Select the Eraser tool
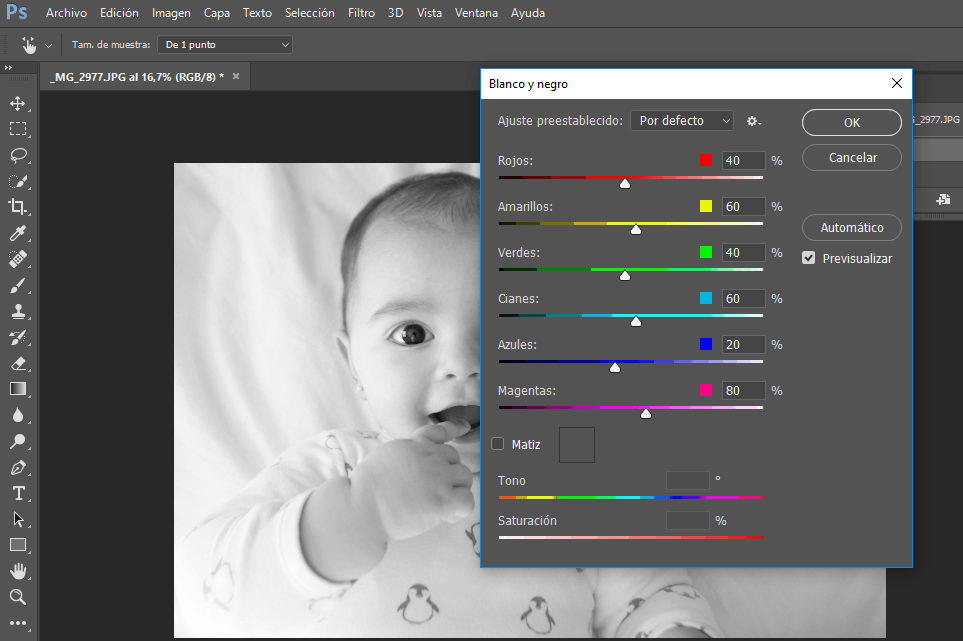 (18, 363)
